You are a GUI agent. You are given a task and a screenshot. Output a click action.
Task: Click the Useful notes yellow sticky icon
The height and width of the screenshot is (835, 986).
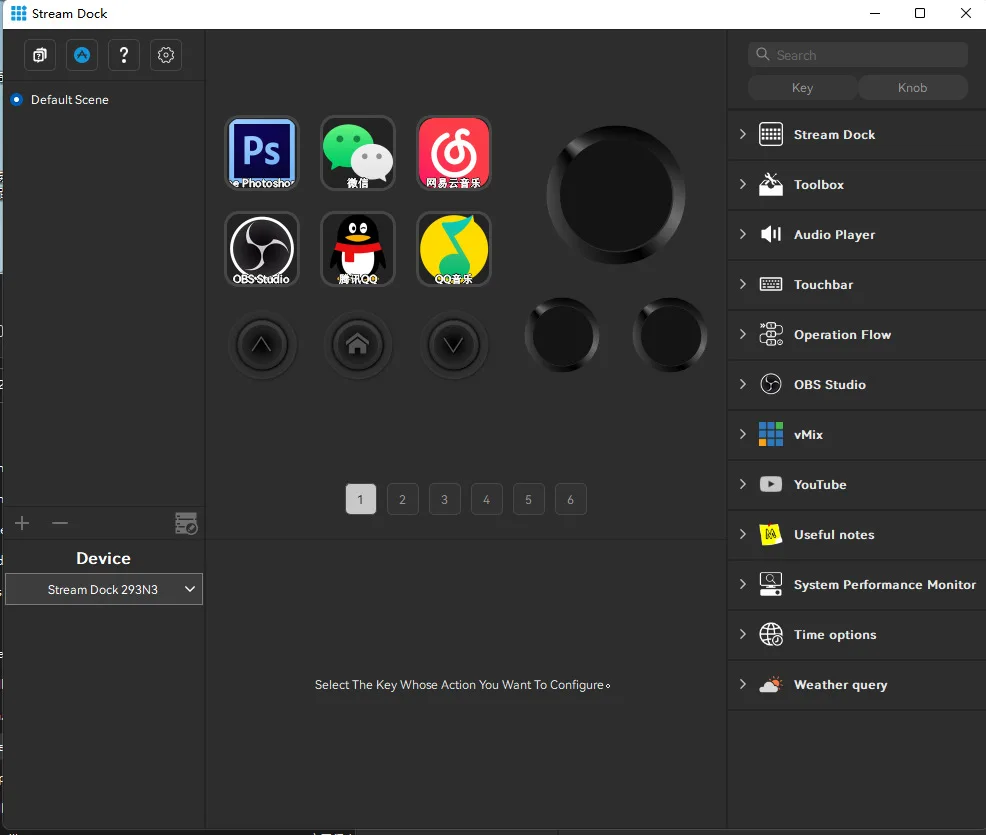pos(771,534)
